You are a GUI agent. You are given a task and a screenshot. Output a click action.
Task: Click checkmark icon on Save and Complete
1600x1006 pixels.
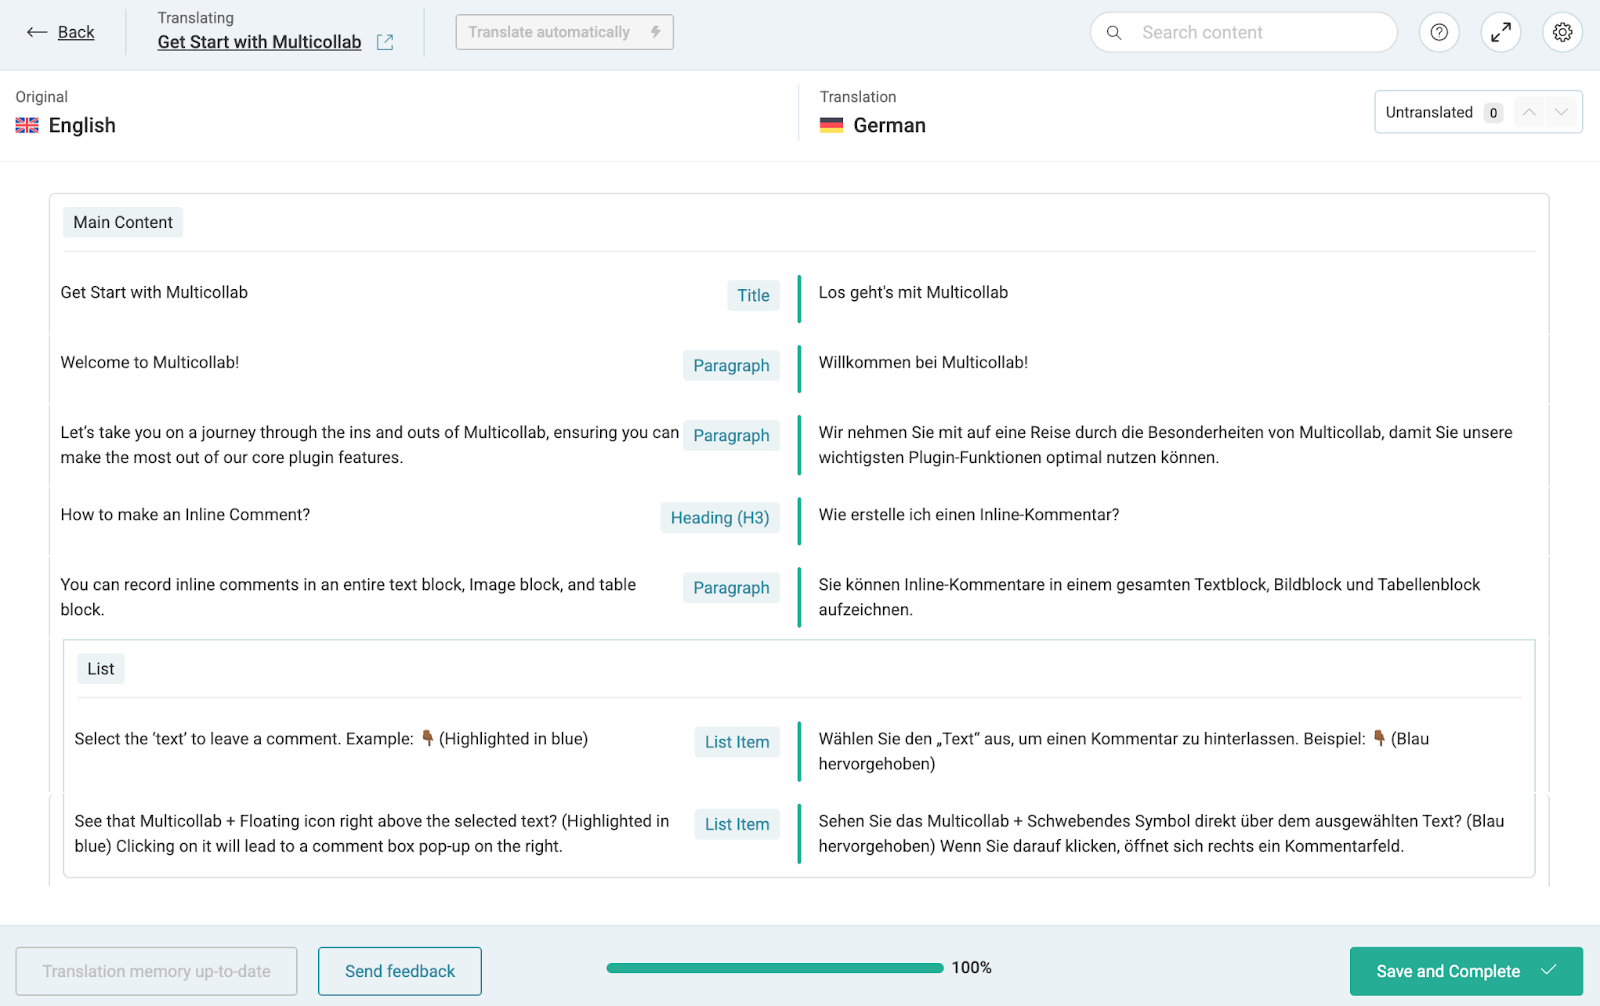pyautogui.click(x=1549, y=970)
